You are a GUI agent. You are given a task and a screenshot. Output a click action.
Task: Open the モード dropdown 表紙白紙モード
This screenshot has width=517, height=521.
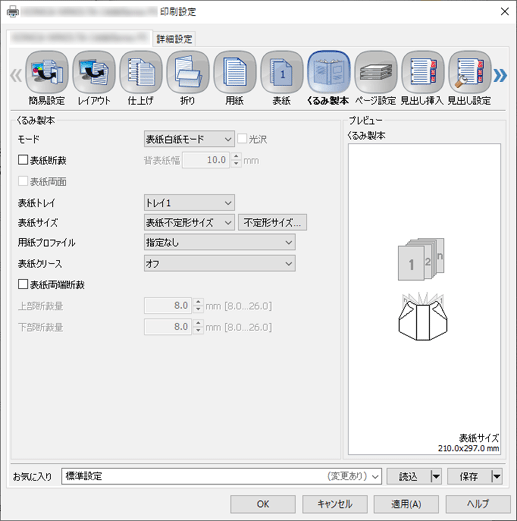(189, 139)
